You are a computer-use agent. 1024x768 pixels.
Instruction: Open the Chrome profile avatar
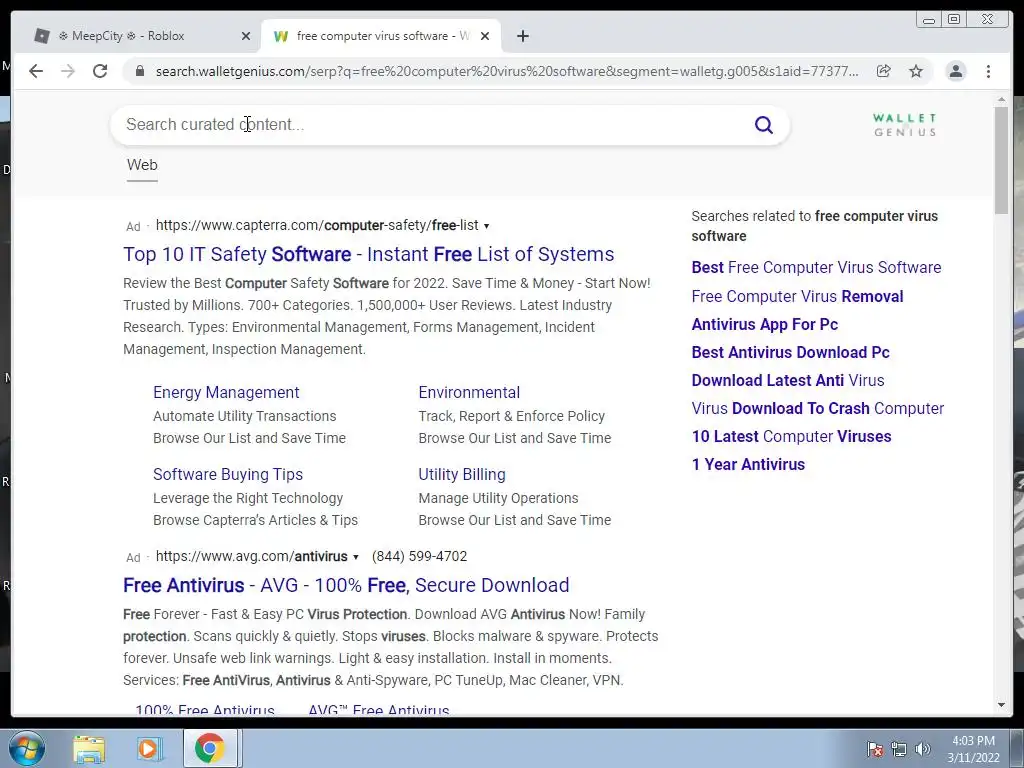point(955,71)
